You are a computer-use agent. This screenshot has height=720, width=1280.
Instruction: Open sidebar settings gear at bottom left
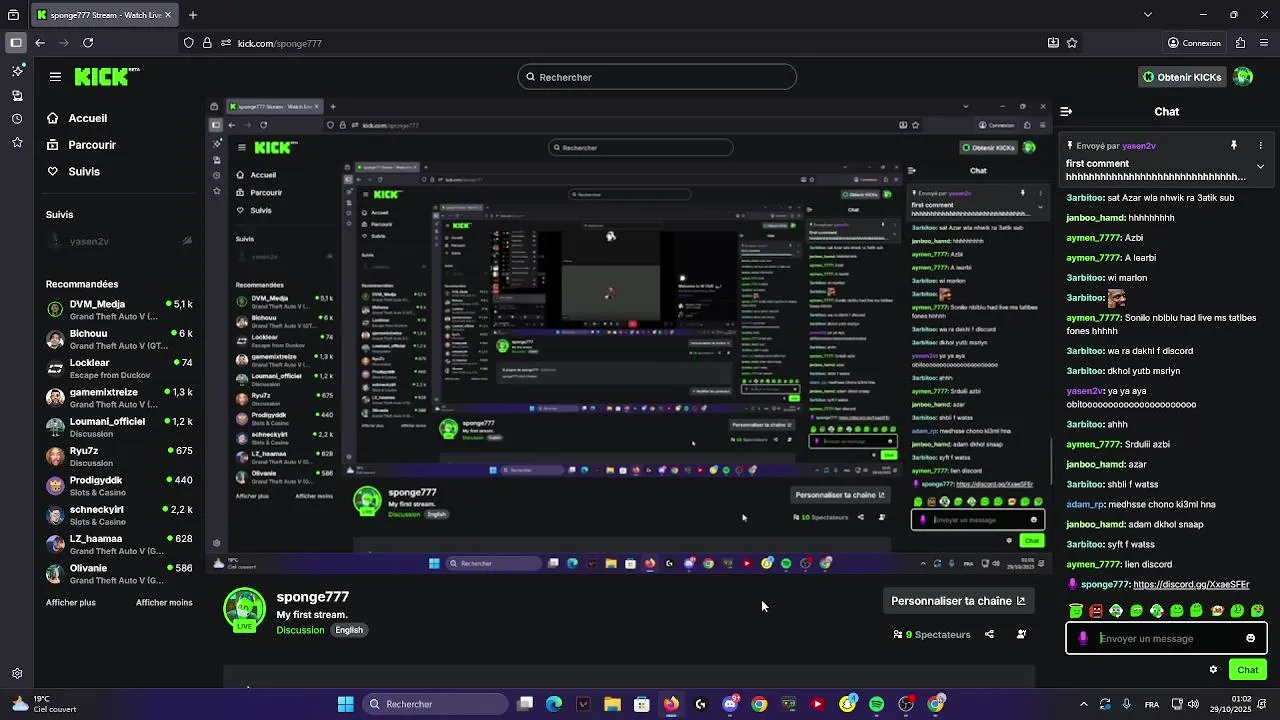tap(17, 674)
